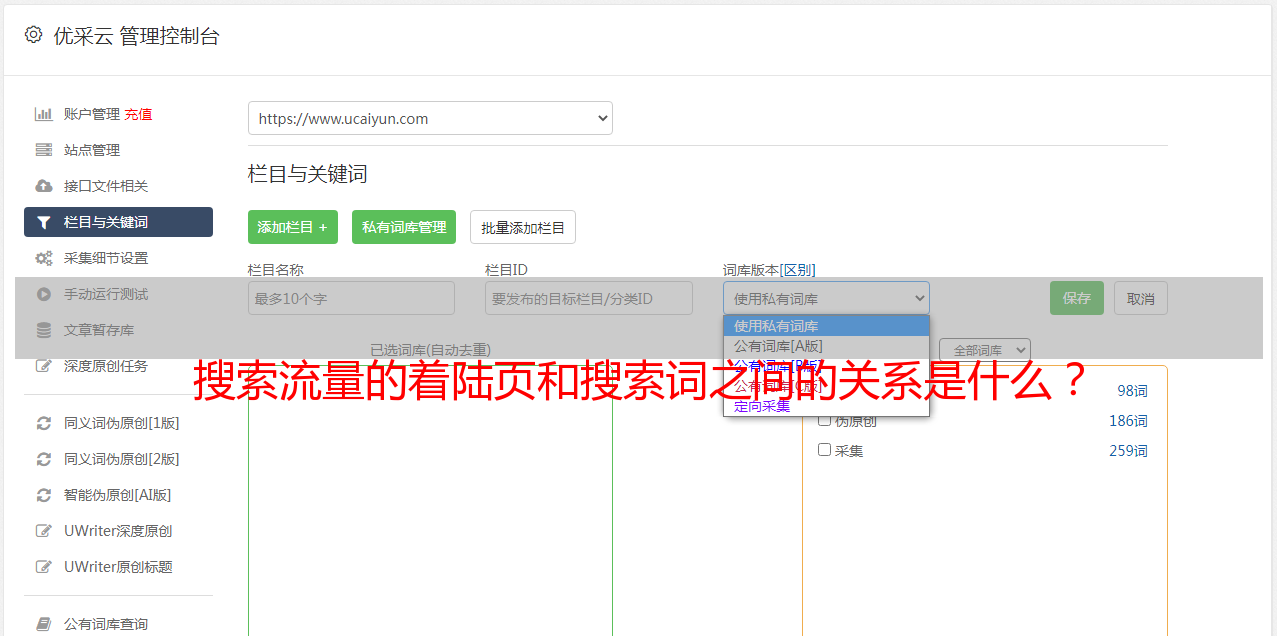Click the 186词 count for 伪原创

pyautogui.click(x=1128, y=421)
